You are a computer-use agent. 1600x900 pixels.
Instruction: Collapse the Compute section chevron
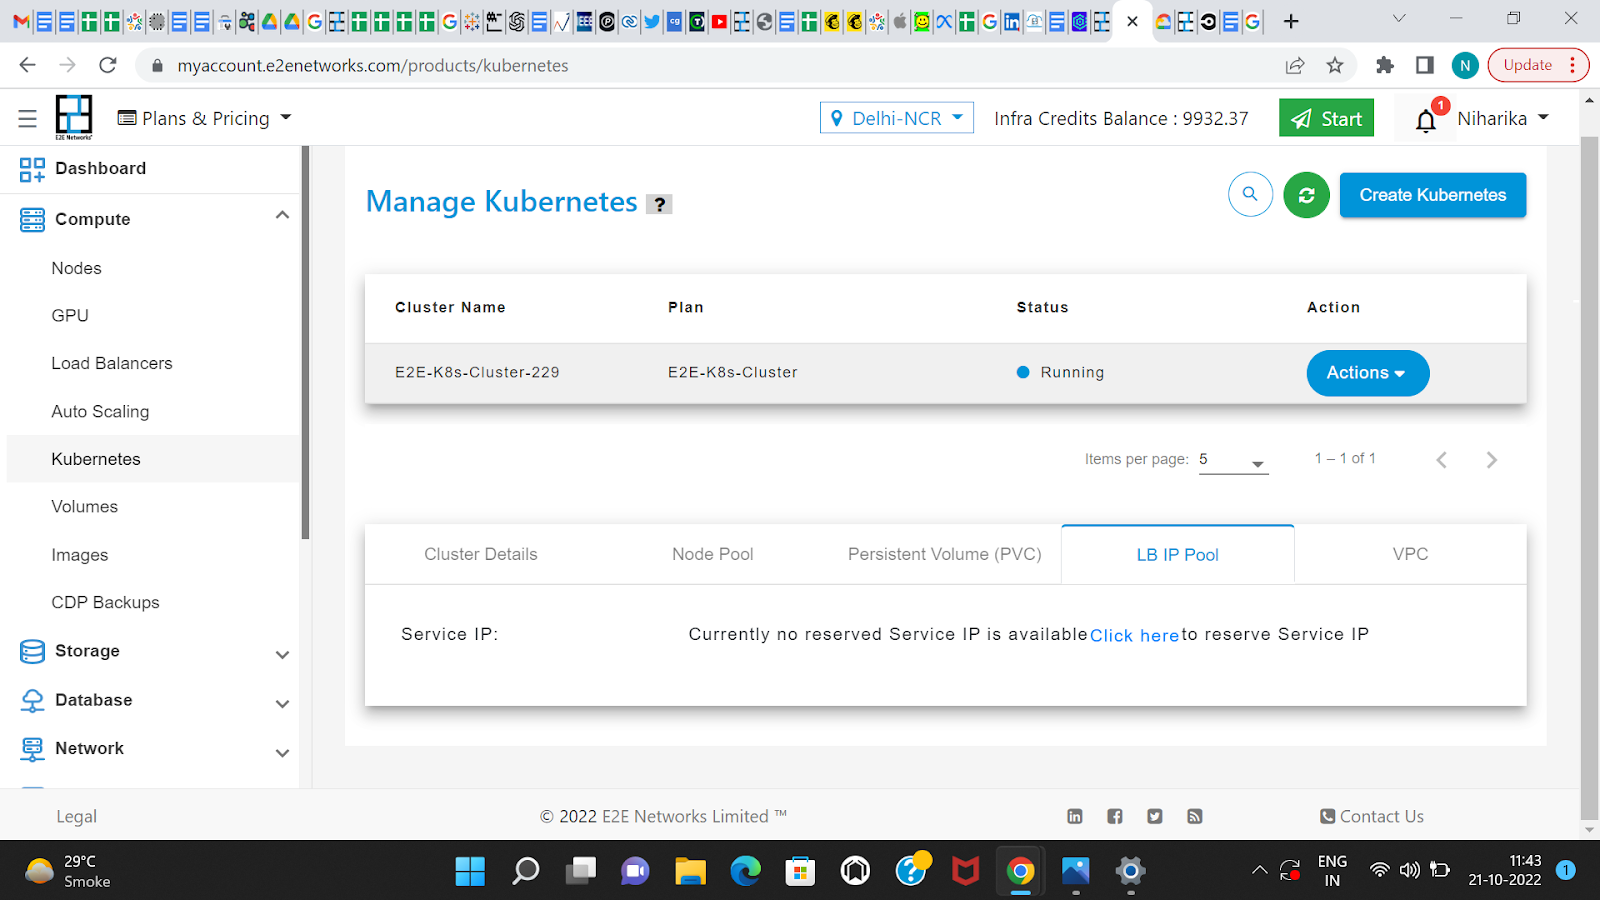click(283, 216)
